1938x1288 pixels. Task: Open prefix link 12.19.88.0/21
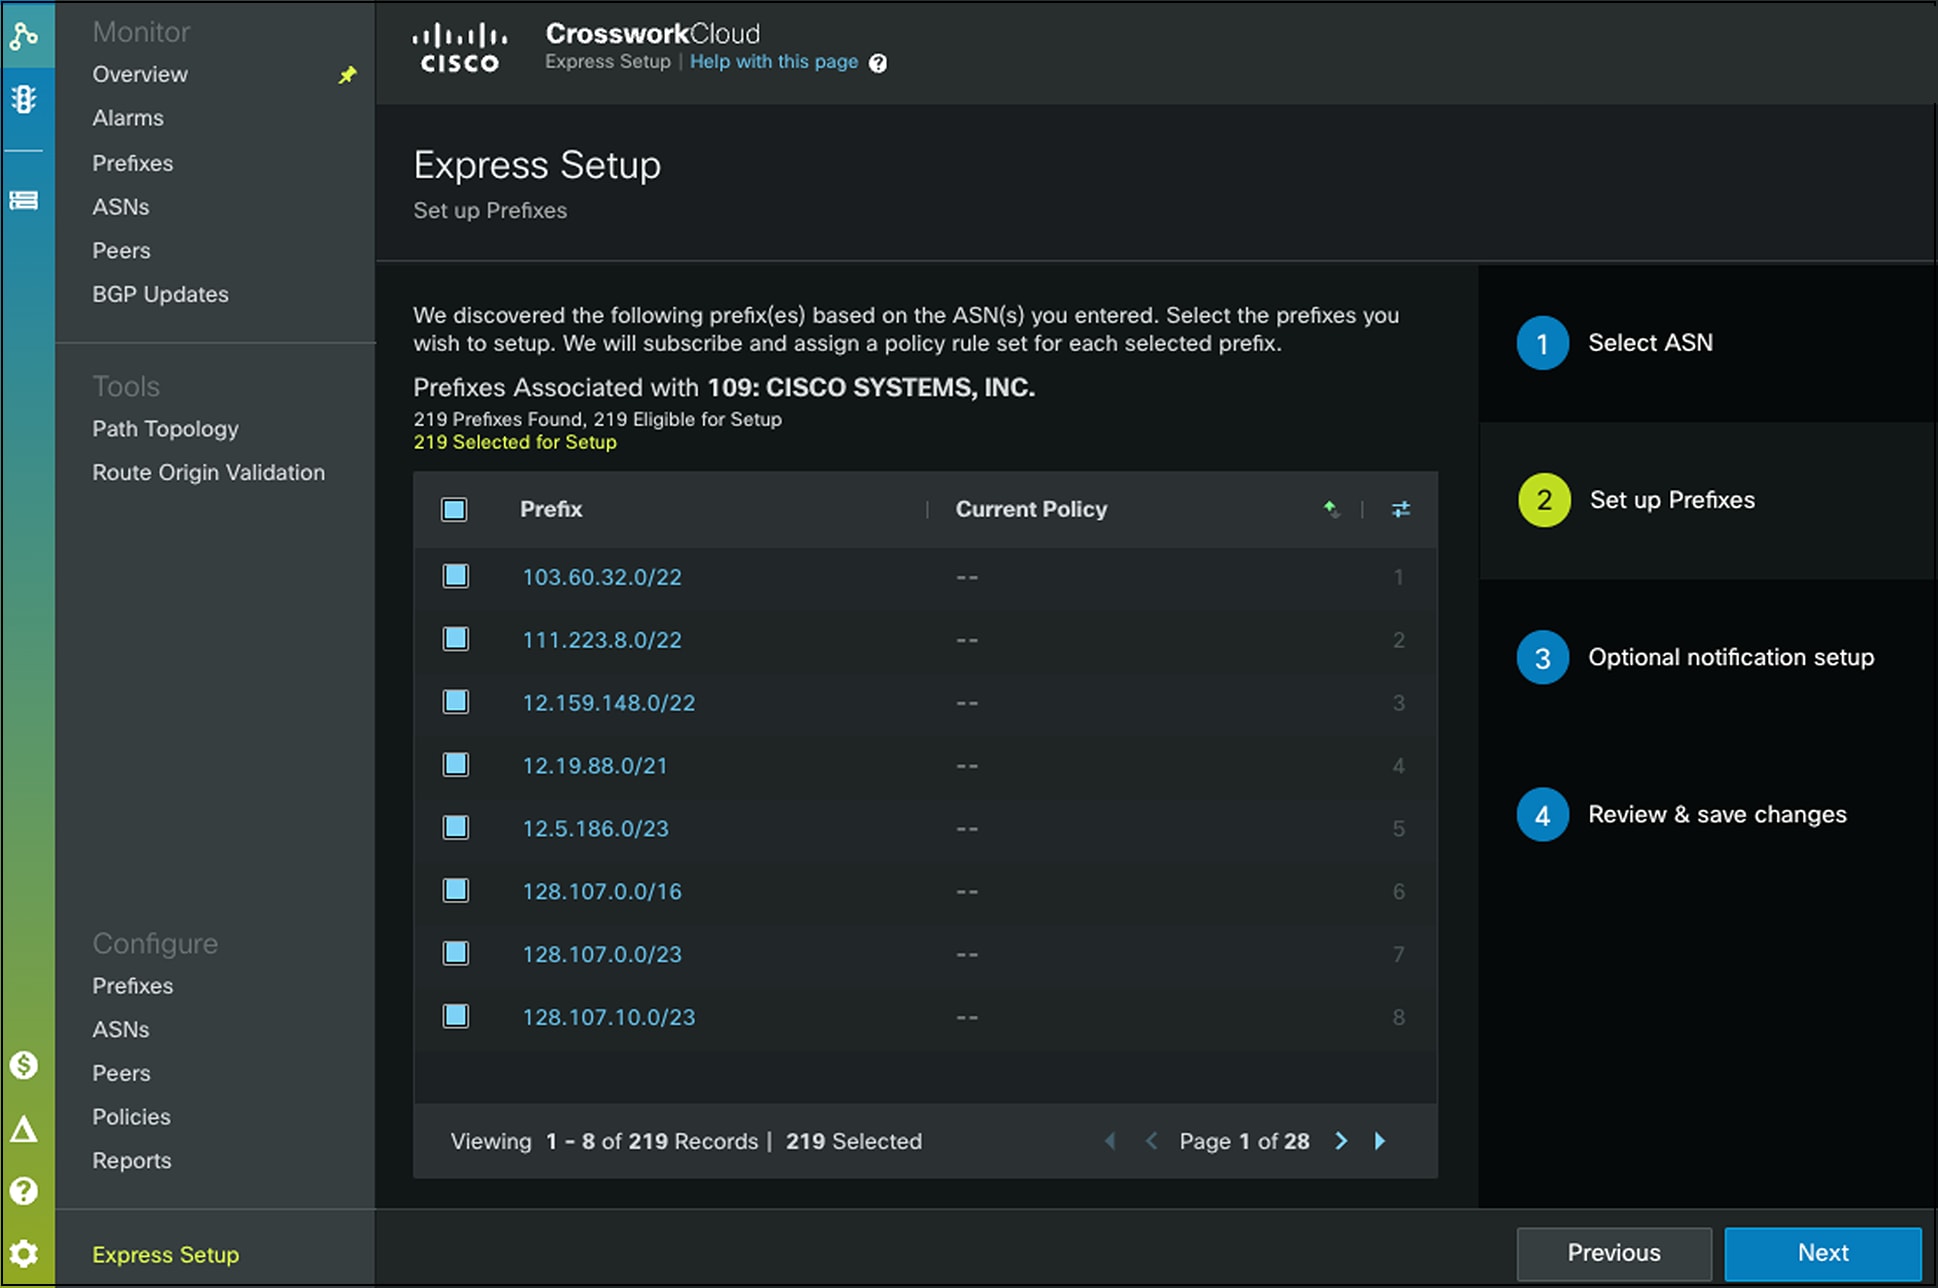pos(595,766)
